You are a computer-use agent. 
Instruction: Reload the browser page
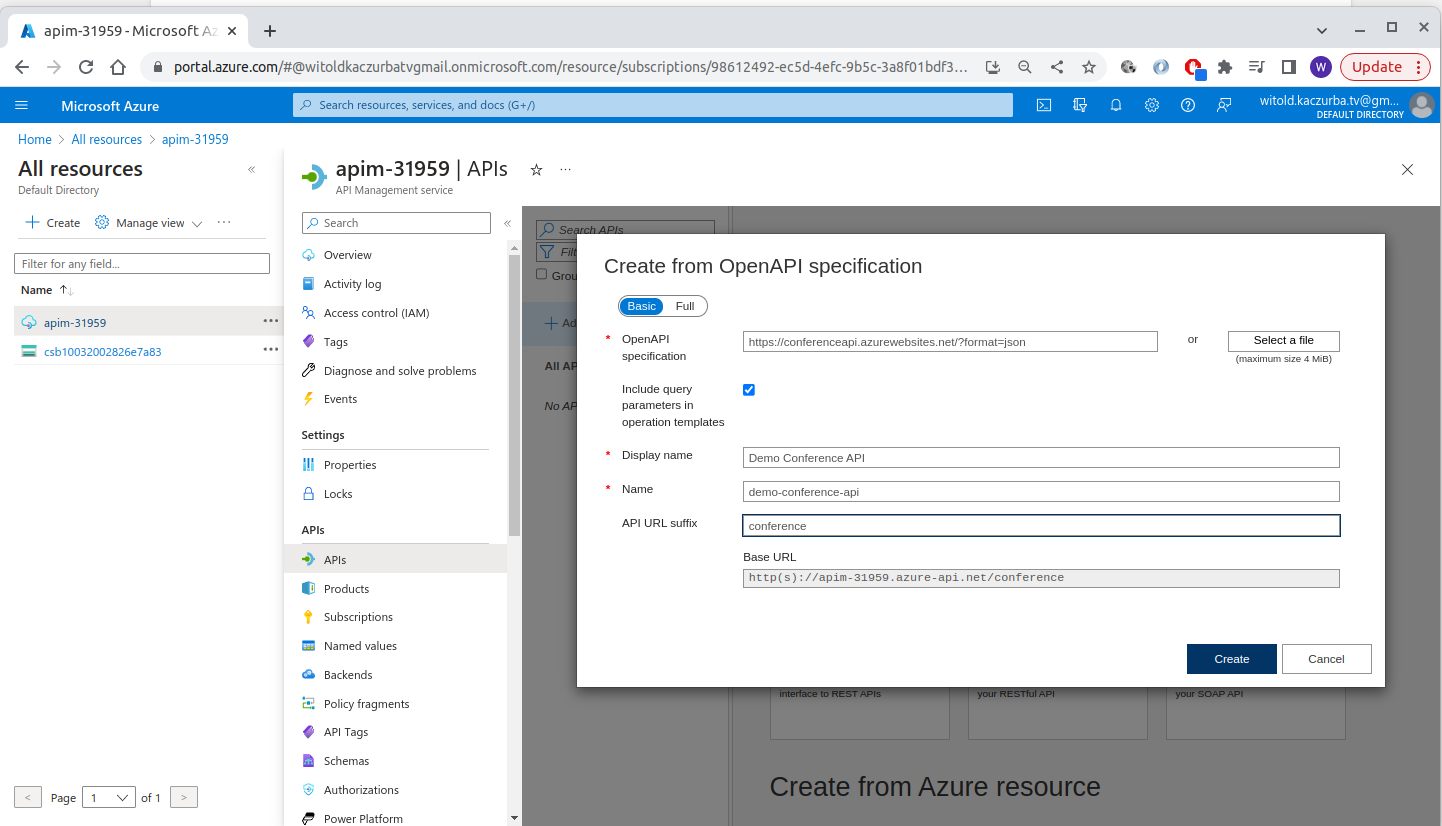point(86,67)
